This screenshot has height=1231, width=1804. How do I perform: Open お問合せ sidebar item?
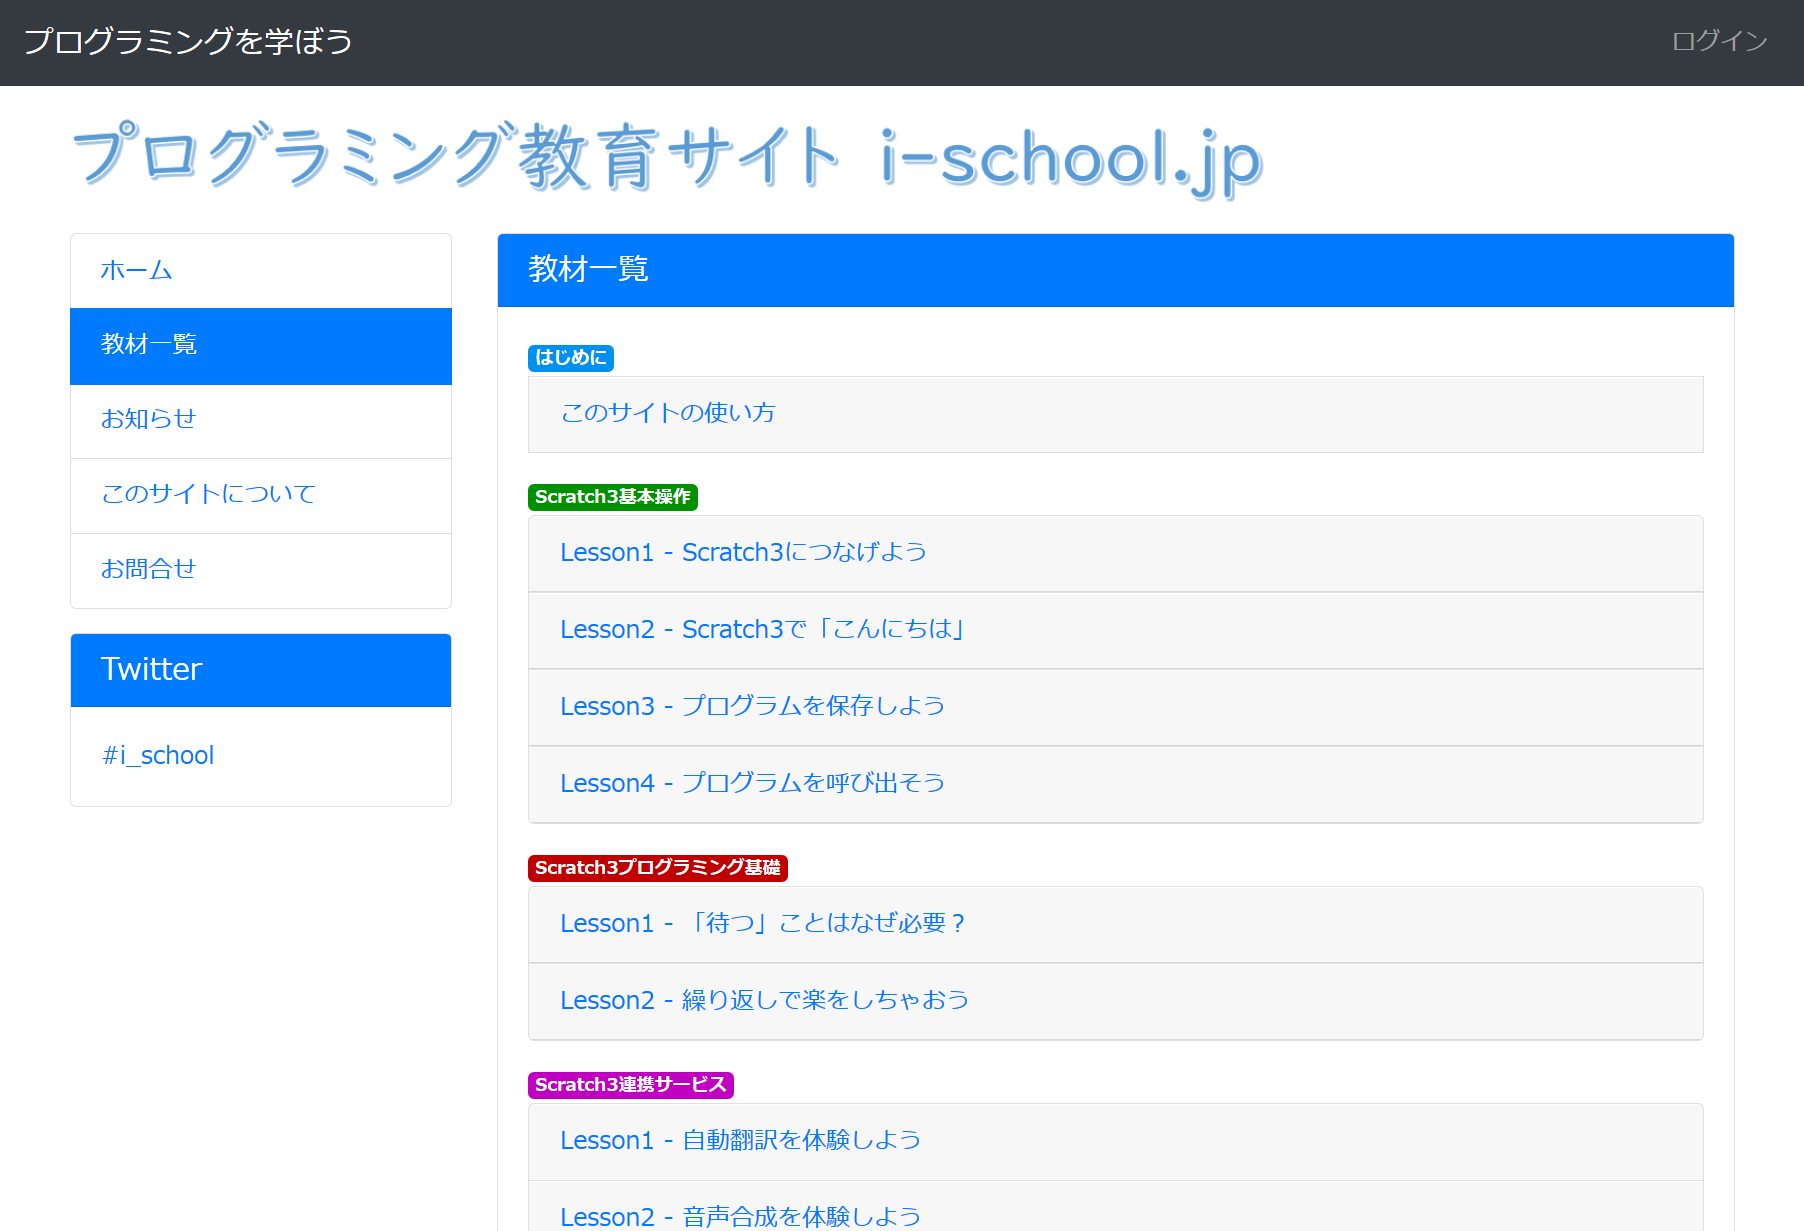tap(261, 570)
